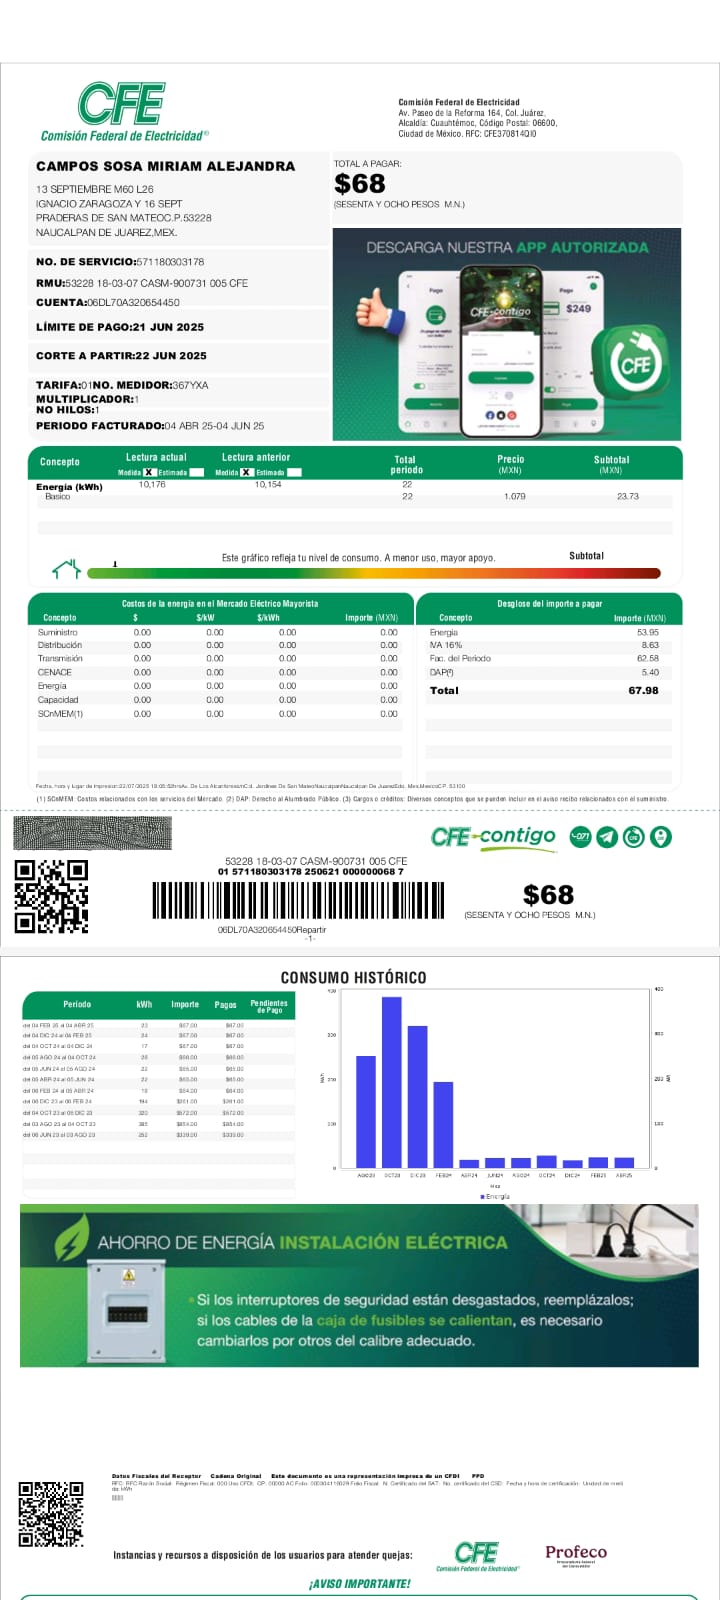Click the thumbs-up hand in app banner

[375, 308]
